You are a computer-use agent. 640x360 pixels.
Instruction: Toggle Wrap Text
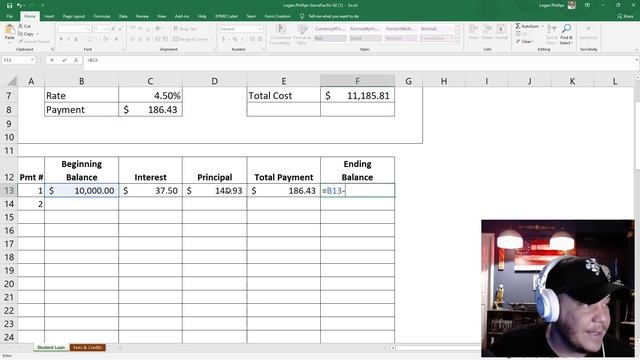pos(185,29)
